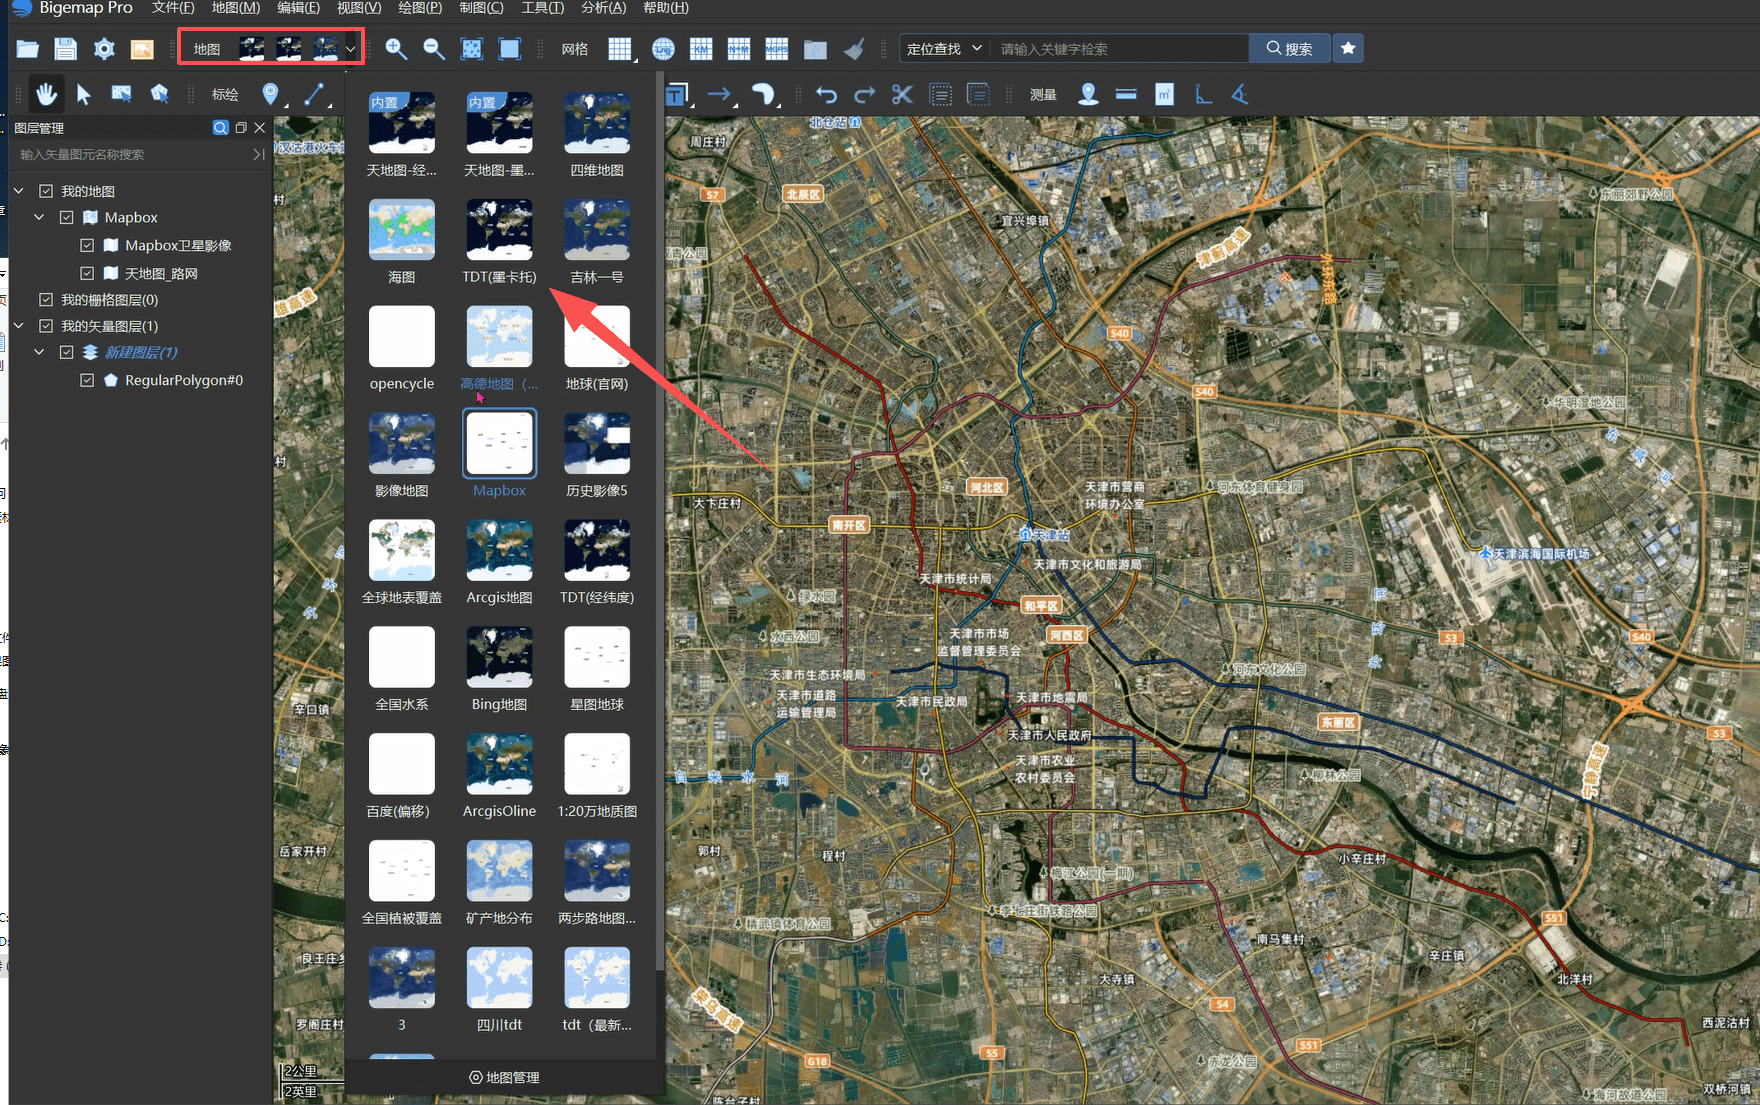
Task: Click the vector feature name search box
Action: [x=135, y=154]
